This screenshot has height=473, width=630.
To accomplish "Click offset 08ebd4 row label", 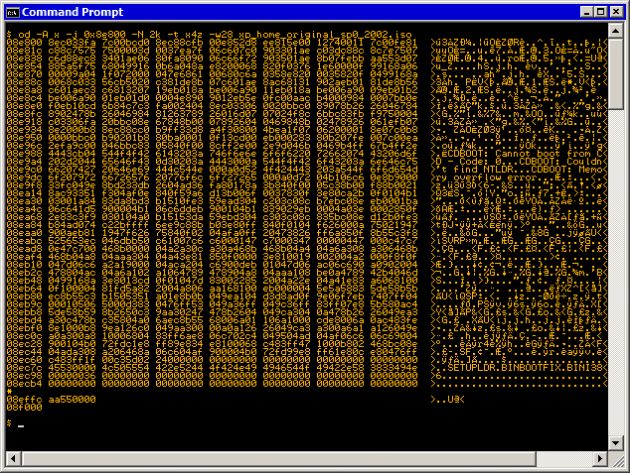I will (24, 320).
